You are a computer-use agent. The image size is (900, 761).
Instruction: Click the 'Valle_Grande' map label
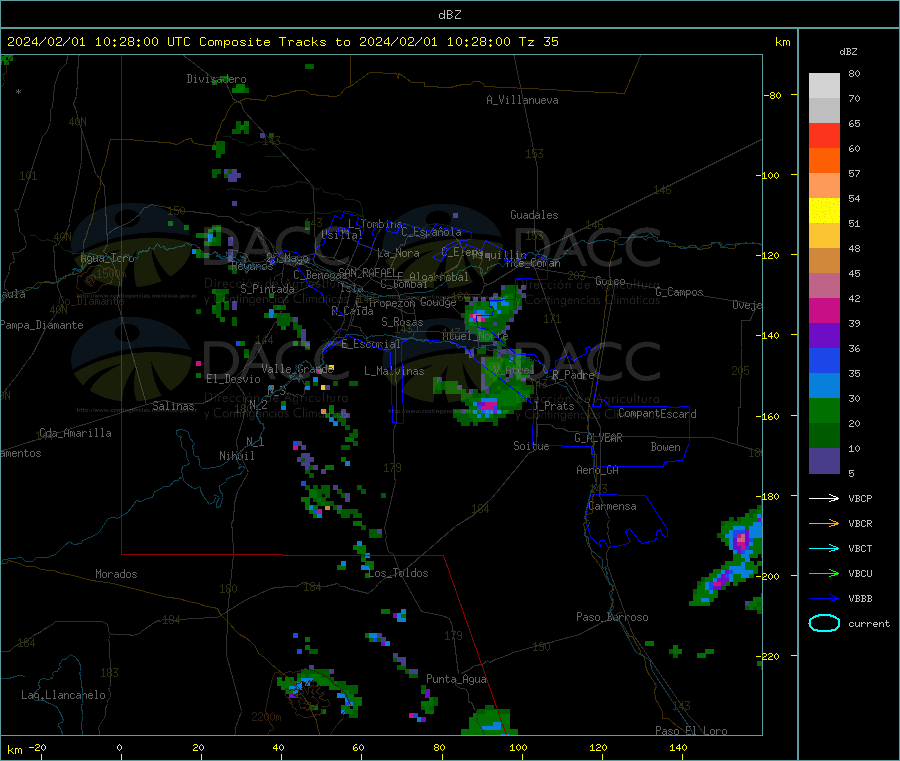point(297,369)
